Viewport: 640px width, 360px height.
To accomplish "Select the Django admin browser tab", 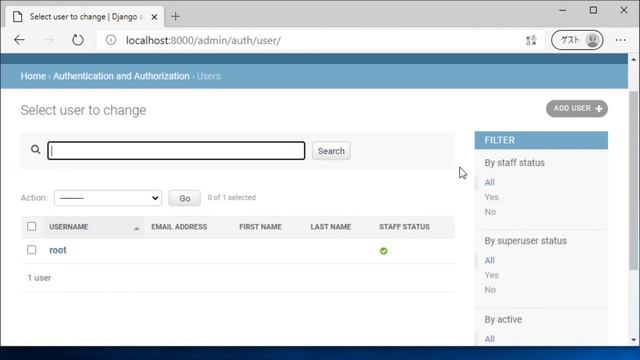I will (x=84, y=17).
